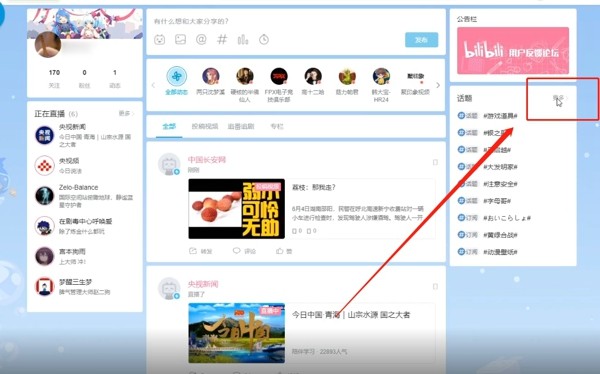The width and height of the screenshot is (600, 374).
Task: View the 170 关注 following count
Action: pyautogui.click(x=54, y=78)
